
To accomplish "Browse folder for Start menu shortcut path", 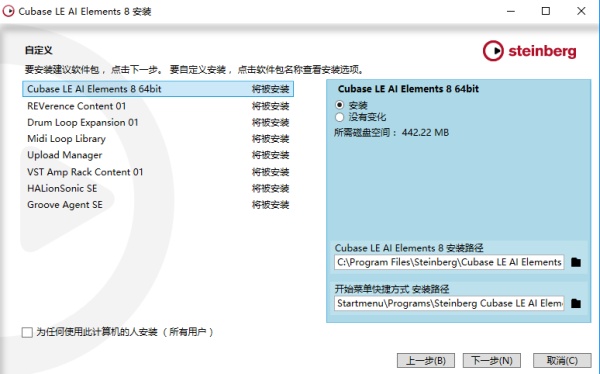I will (x=576, y=304).
